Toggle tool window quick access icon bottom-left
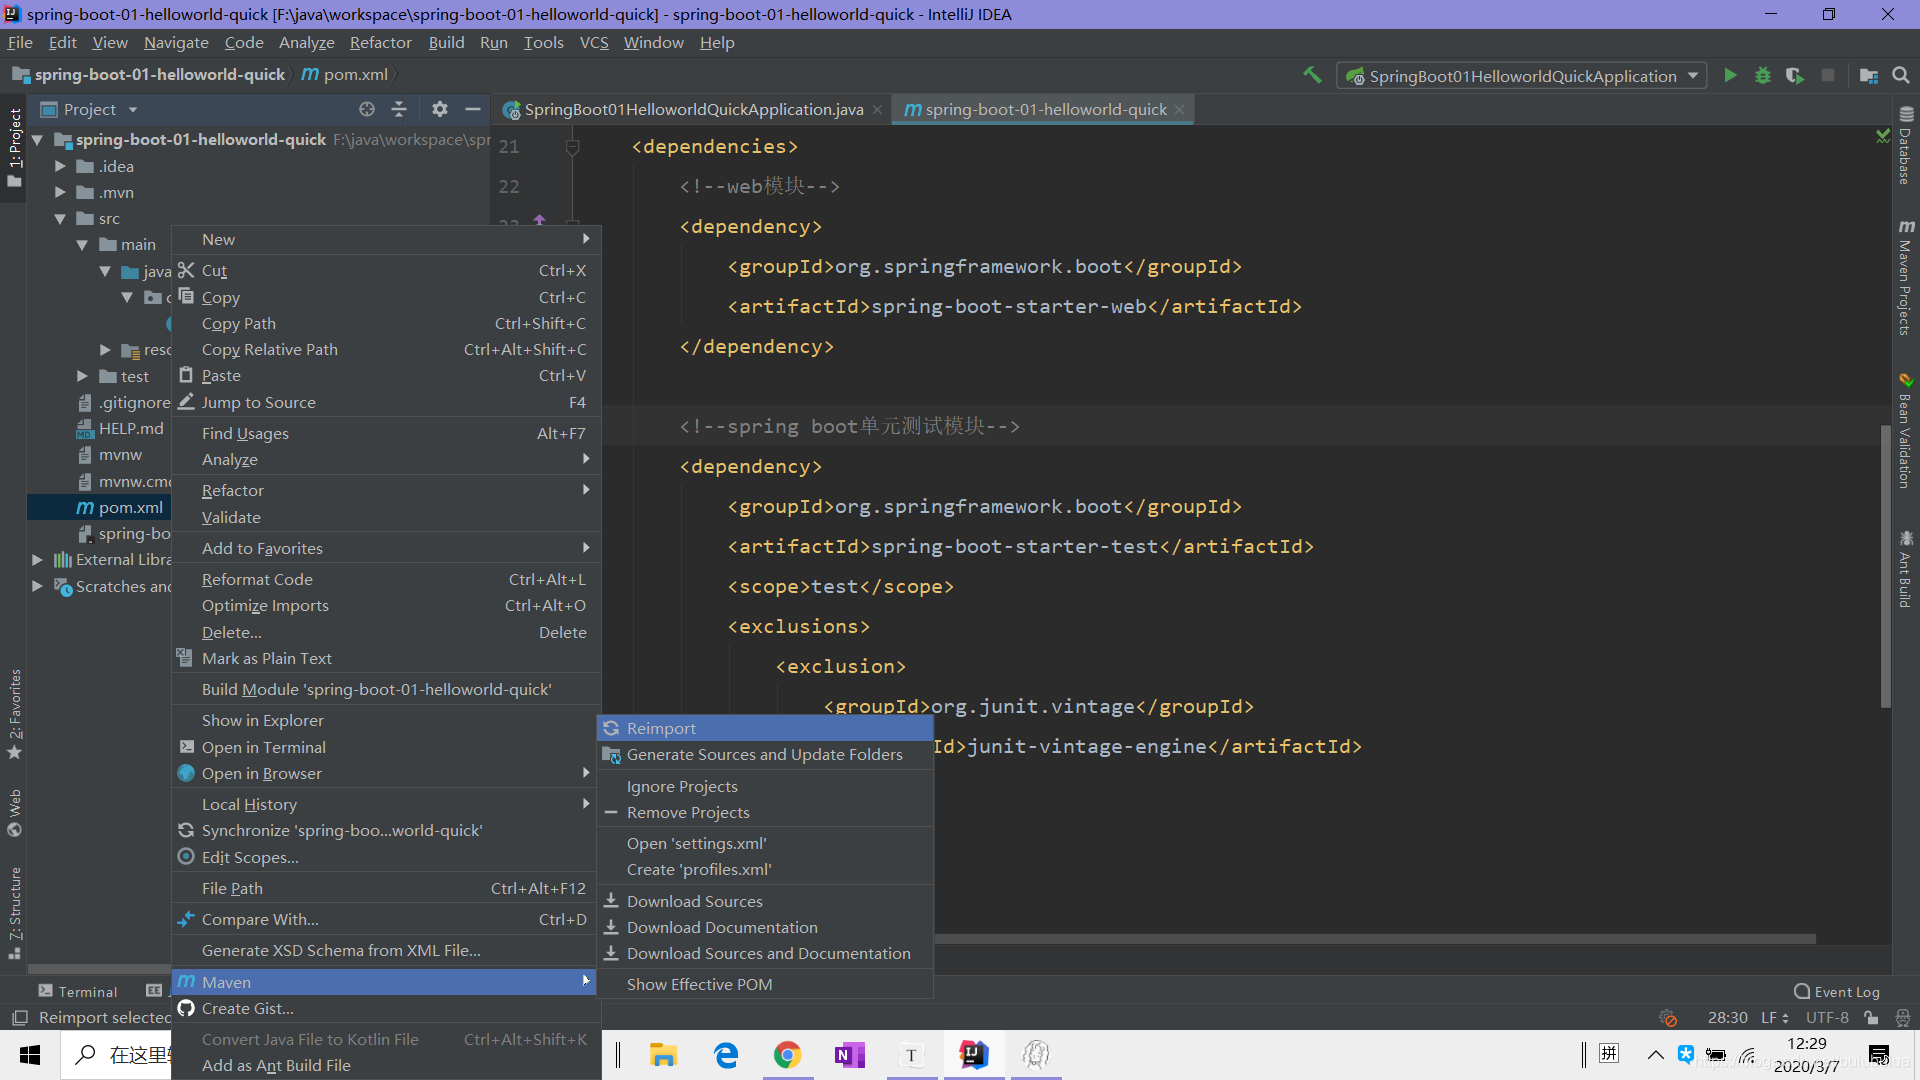This screenshot has height=1080, width=1920. point(19,1018)
